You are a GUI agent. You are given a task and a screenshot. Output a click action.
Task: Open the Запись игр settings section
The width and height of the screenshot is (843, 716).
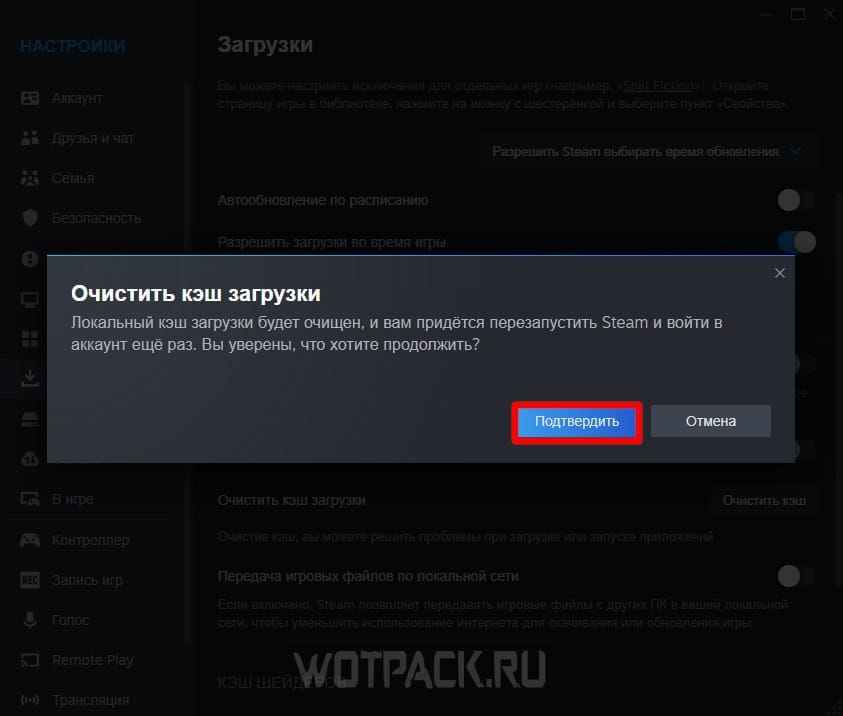tap(87, 580)
